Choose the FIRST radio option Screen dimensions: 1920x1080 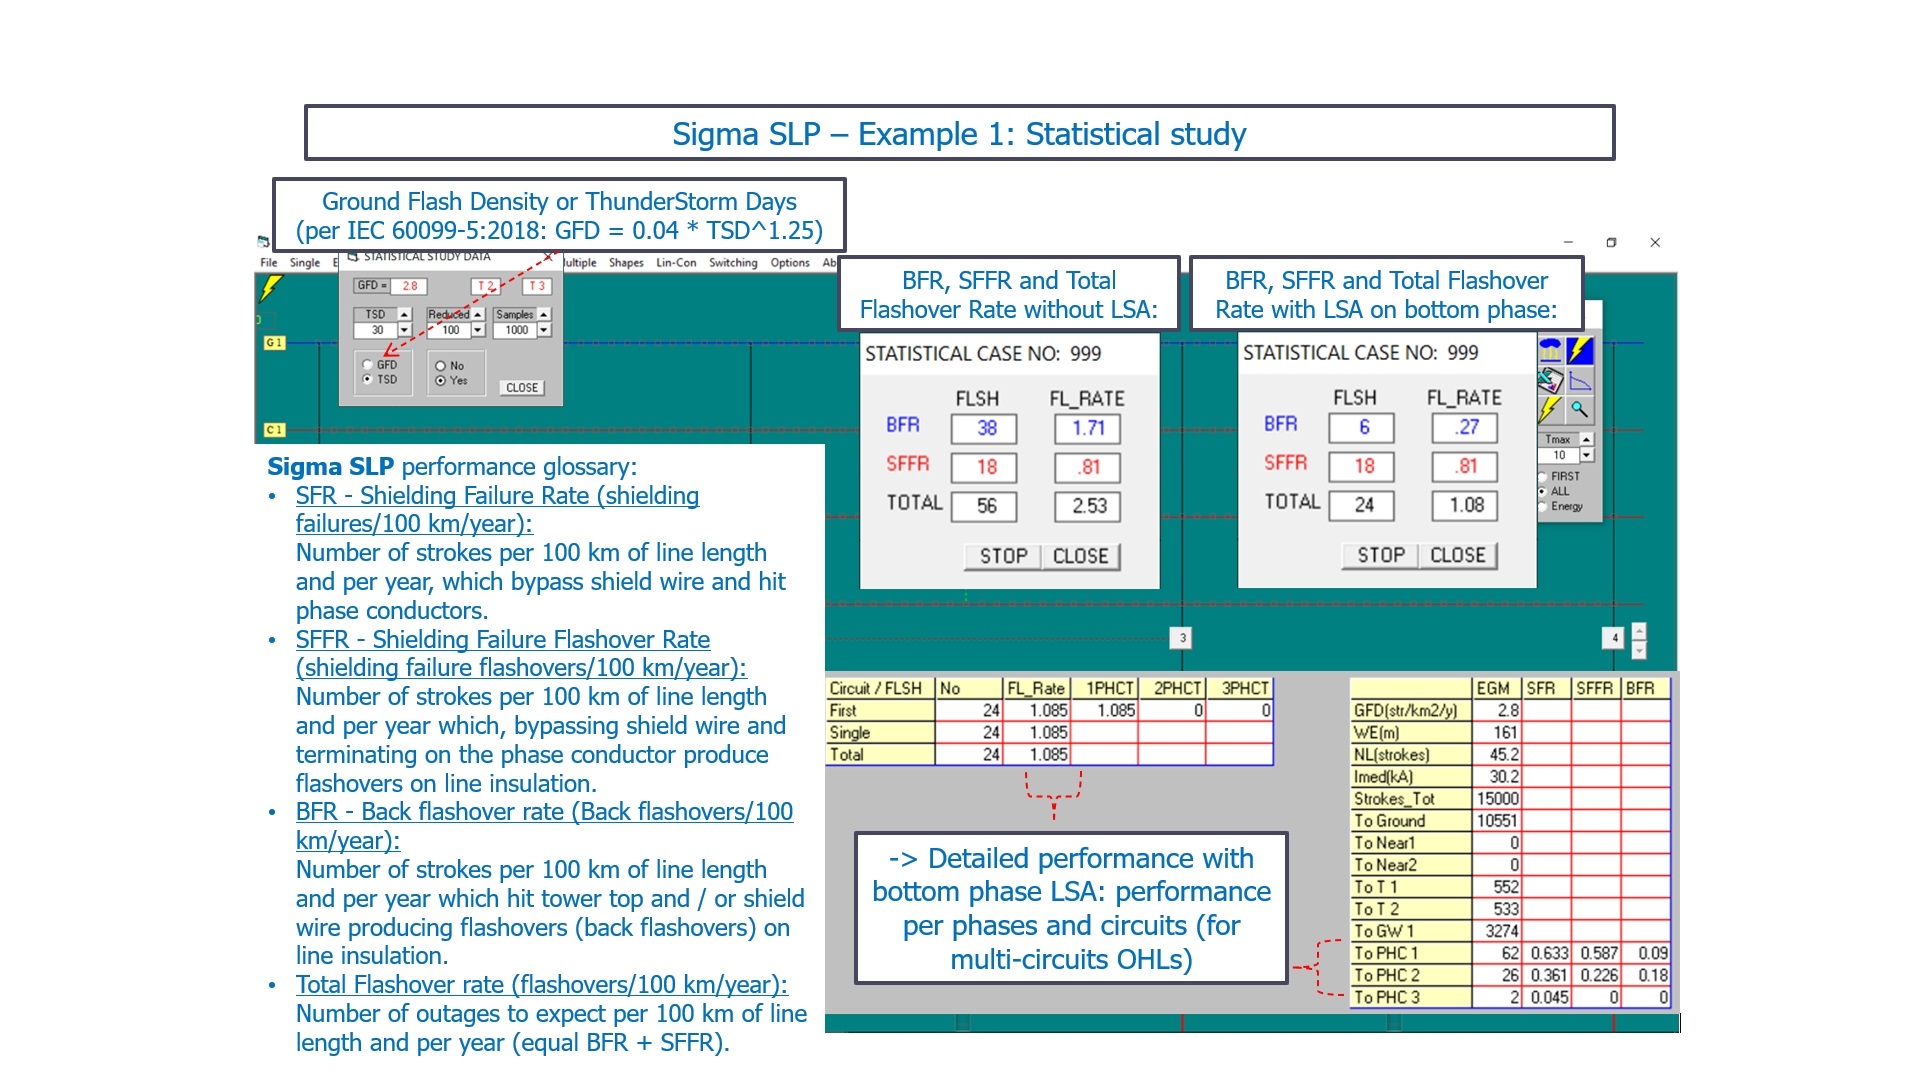point(1543,477)
